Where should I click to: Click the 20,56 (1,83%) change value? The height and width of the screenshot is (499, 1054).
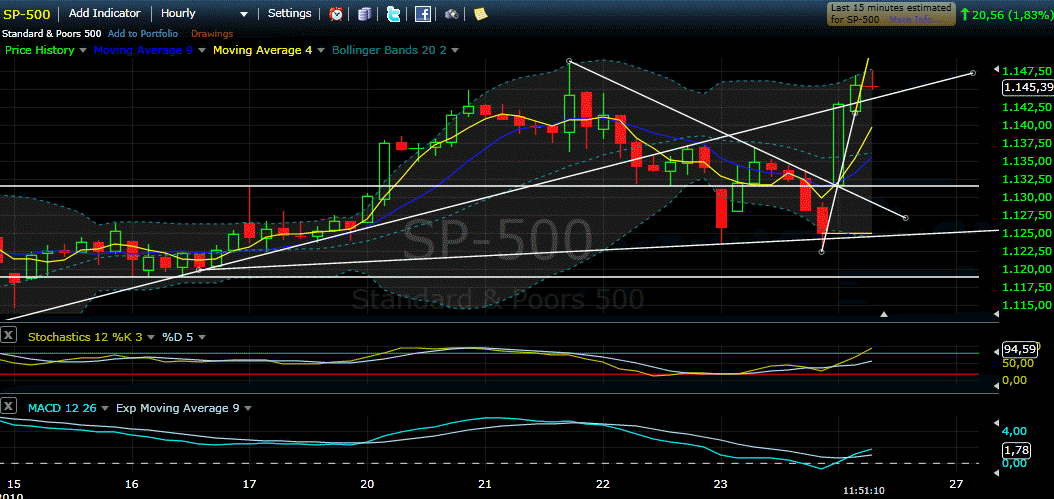1011,13
